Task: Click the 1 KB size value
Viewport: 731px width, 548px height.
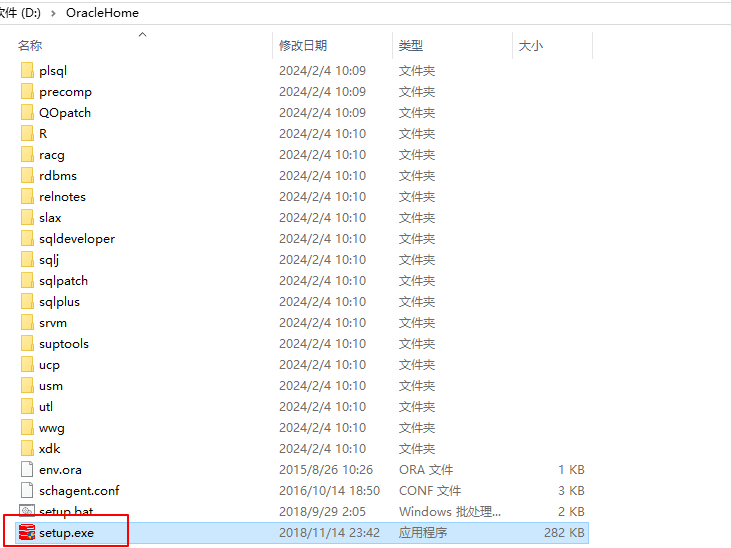Action: (571, 470)
